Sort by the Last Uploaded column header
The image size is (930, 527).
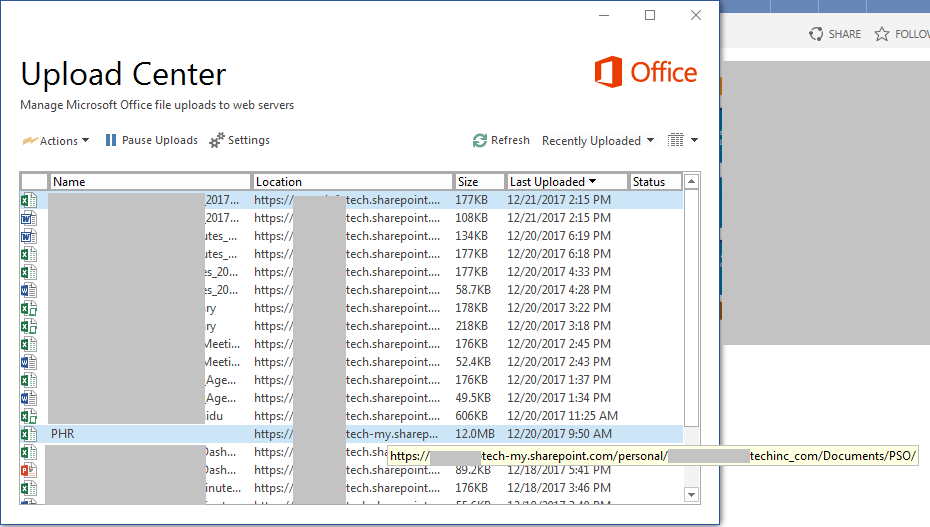tap(566, 182)
